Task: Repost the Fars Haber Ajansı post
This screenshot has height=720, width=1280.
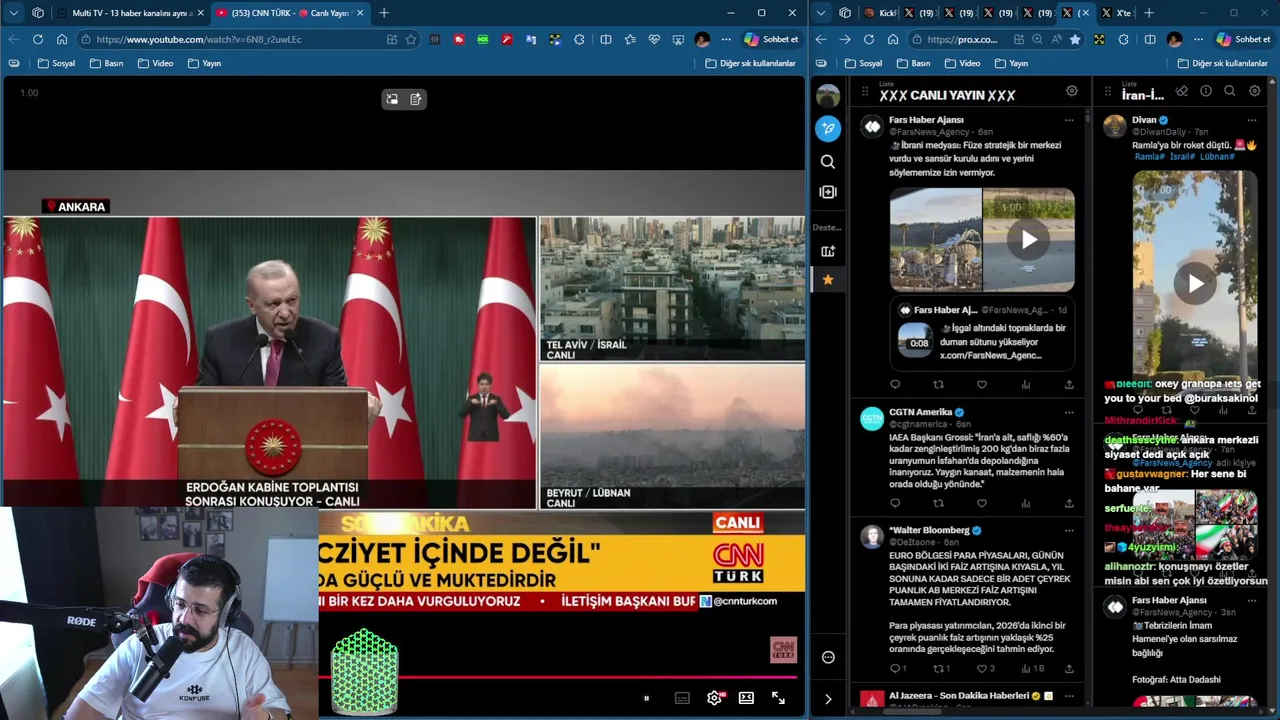Action: pos(938,384)
